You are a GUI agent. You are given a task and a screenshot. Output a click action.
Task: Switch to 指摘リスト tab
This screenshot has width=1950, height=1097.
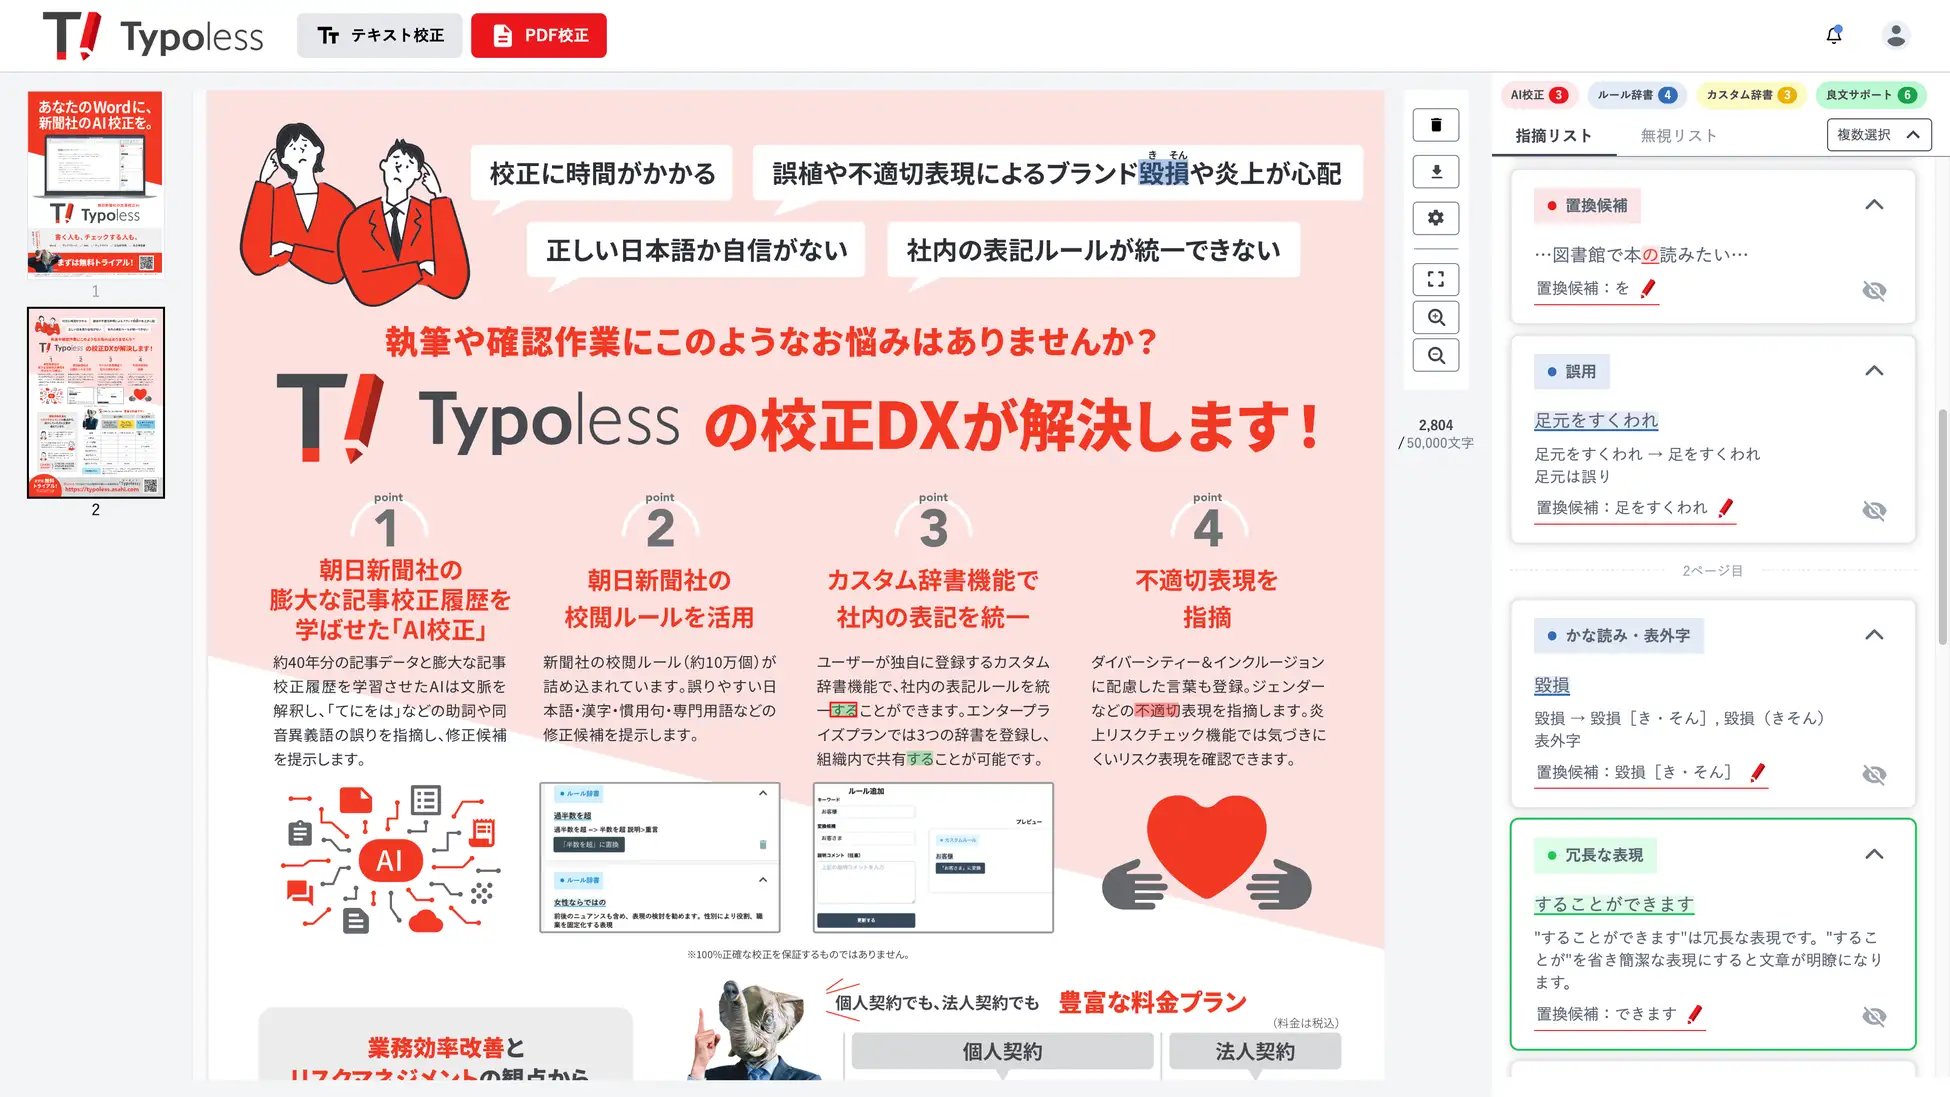1553,136
